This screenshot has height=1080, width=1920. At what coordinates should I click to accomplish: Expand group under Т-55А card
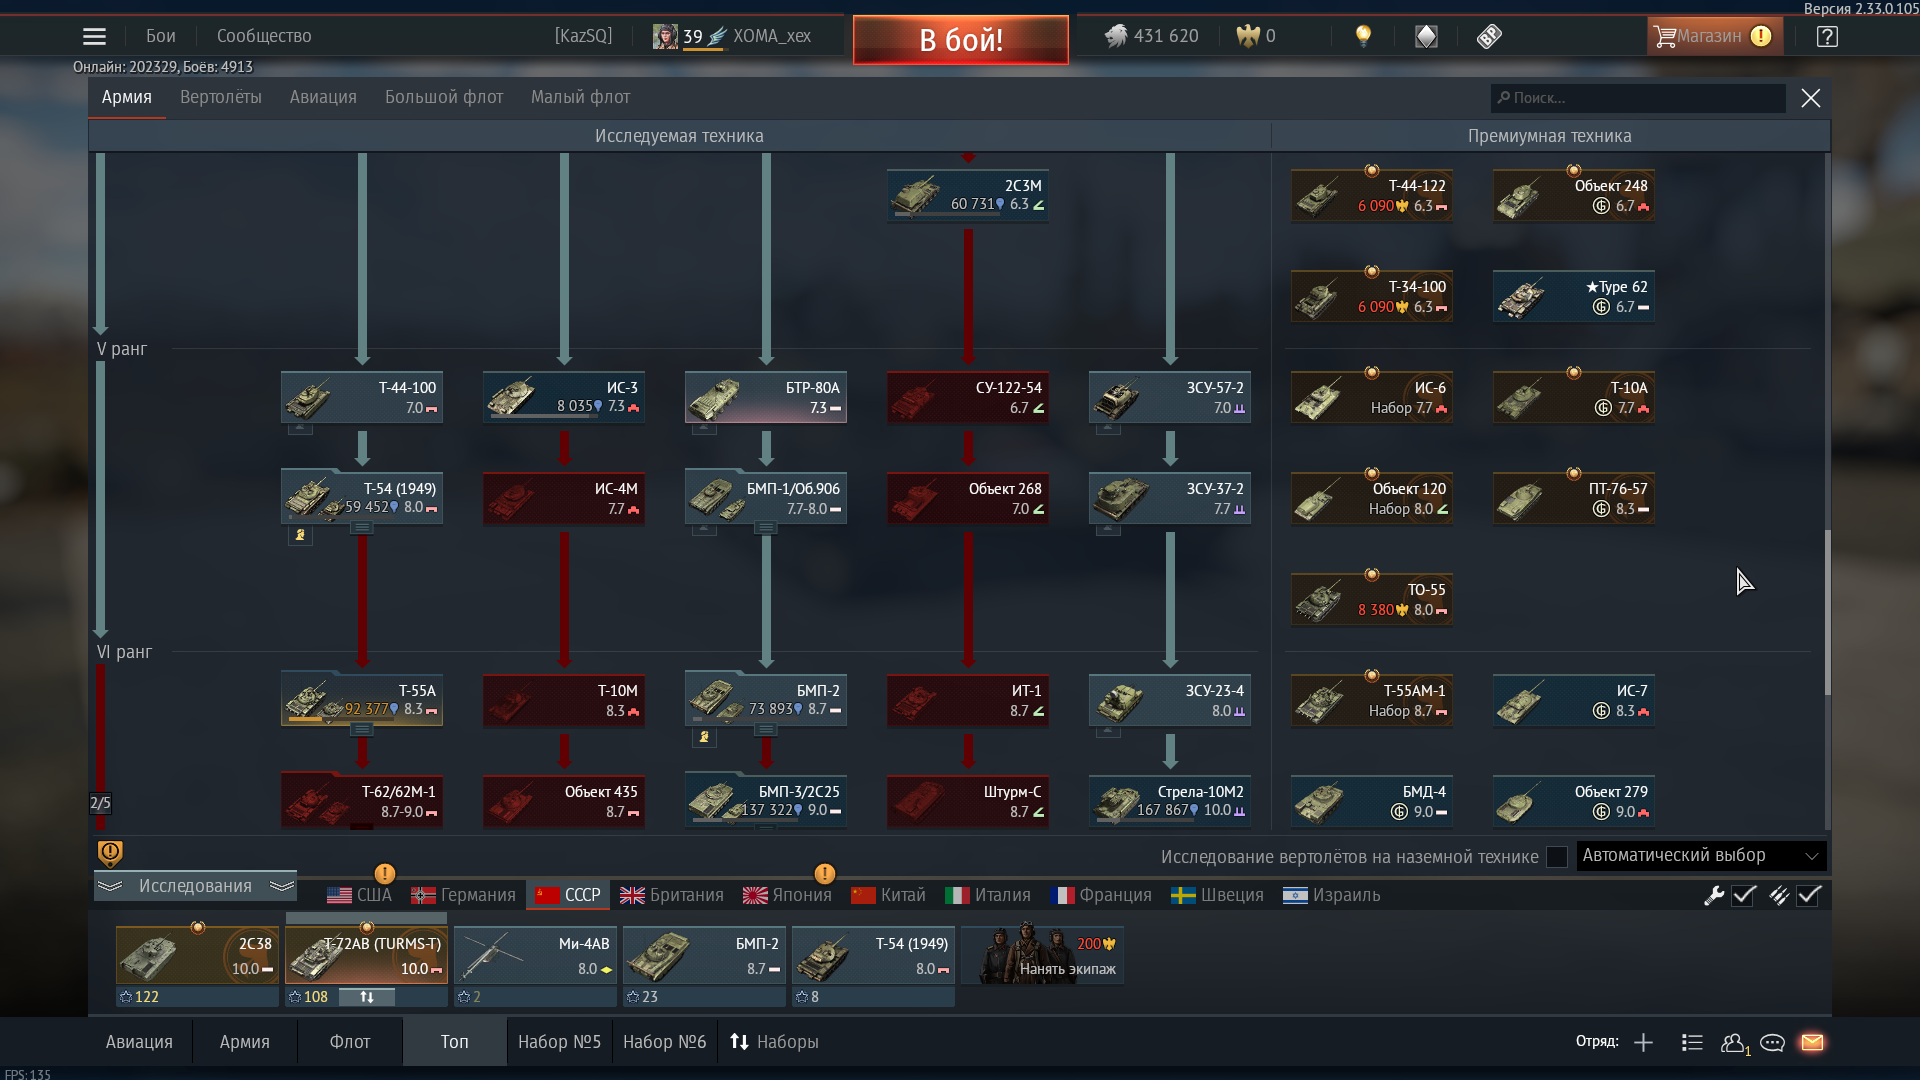pyautogui.click(x=362, y=730)
